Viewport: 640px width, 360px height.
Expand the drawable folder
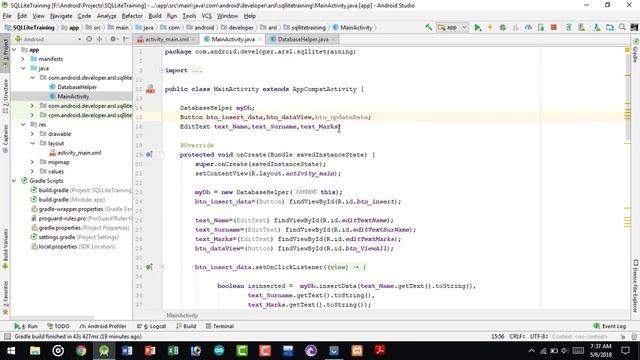pyautogui.click(x=32, y=134)
